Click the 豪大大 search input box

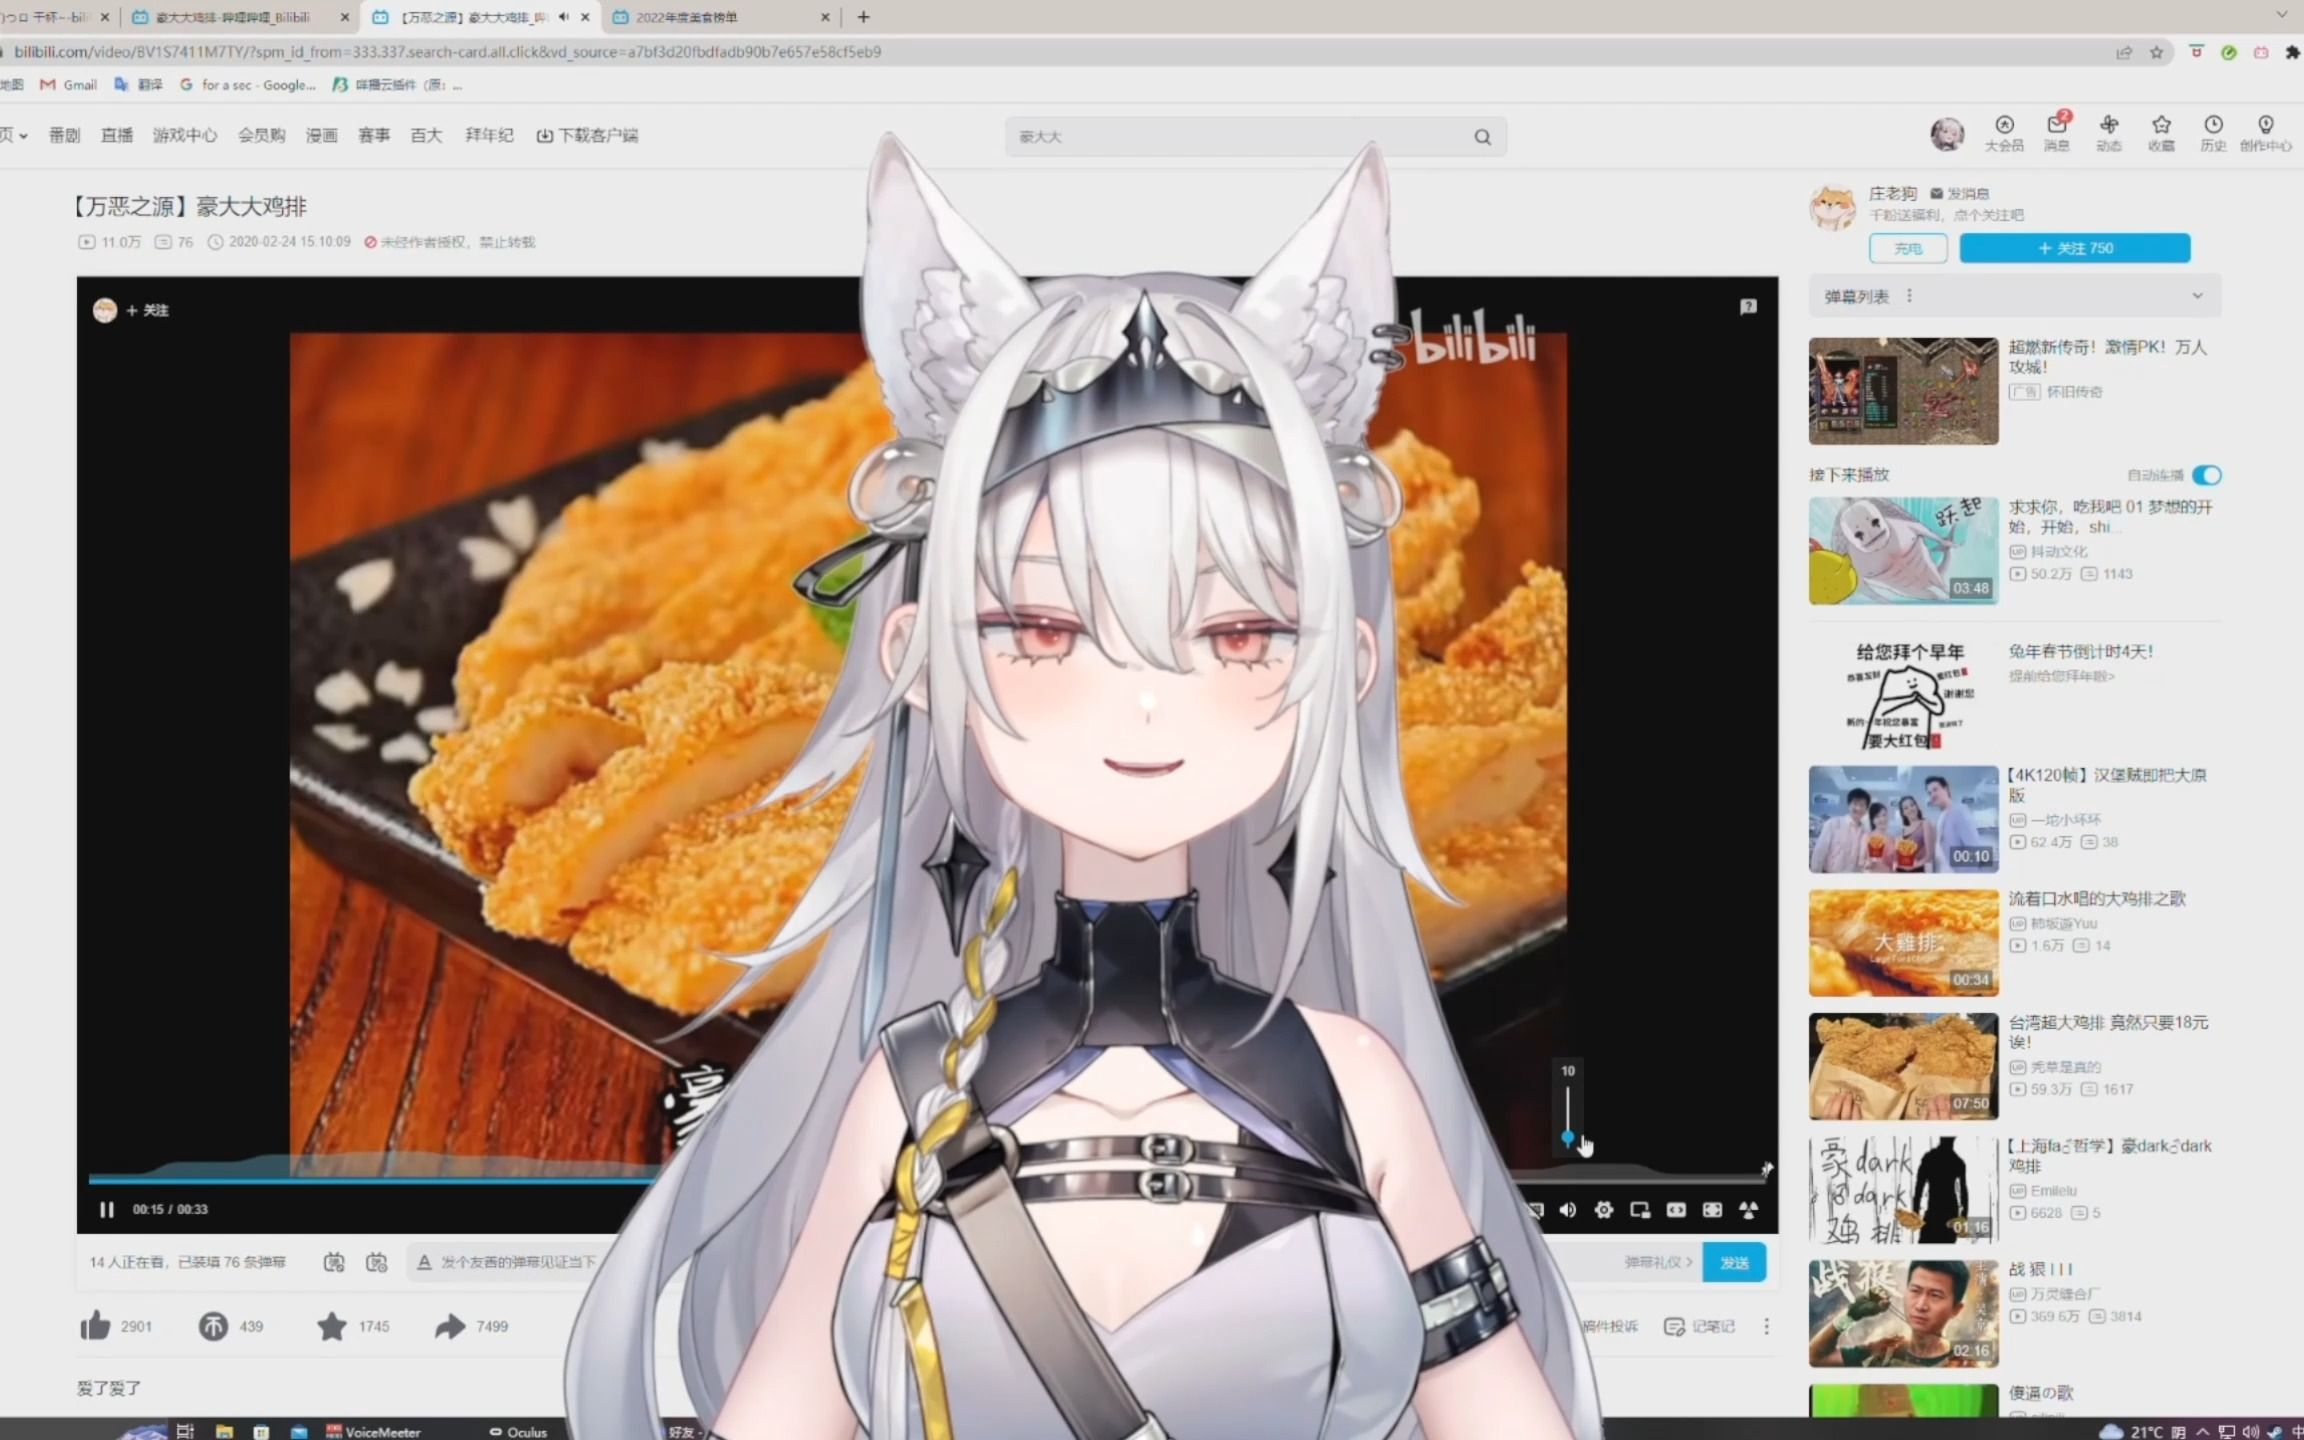[x=1240, y=137]
